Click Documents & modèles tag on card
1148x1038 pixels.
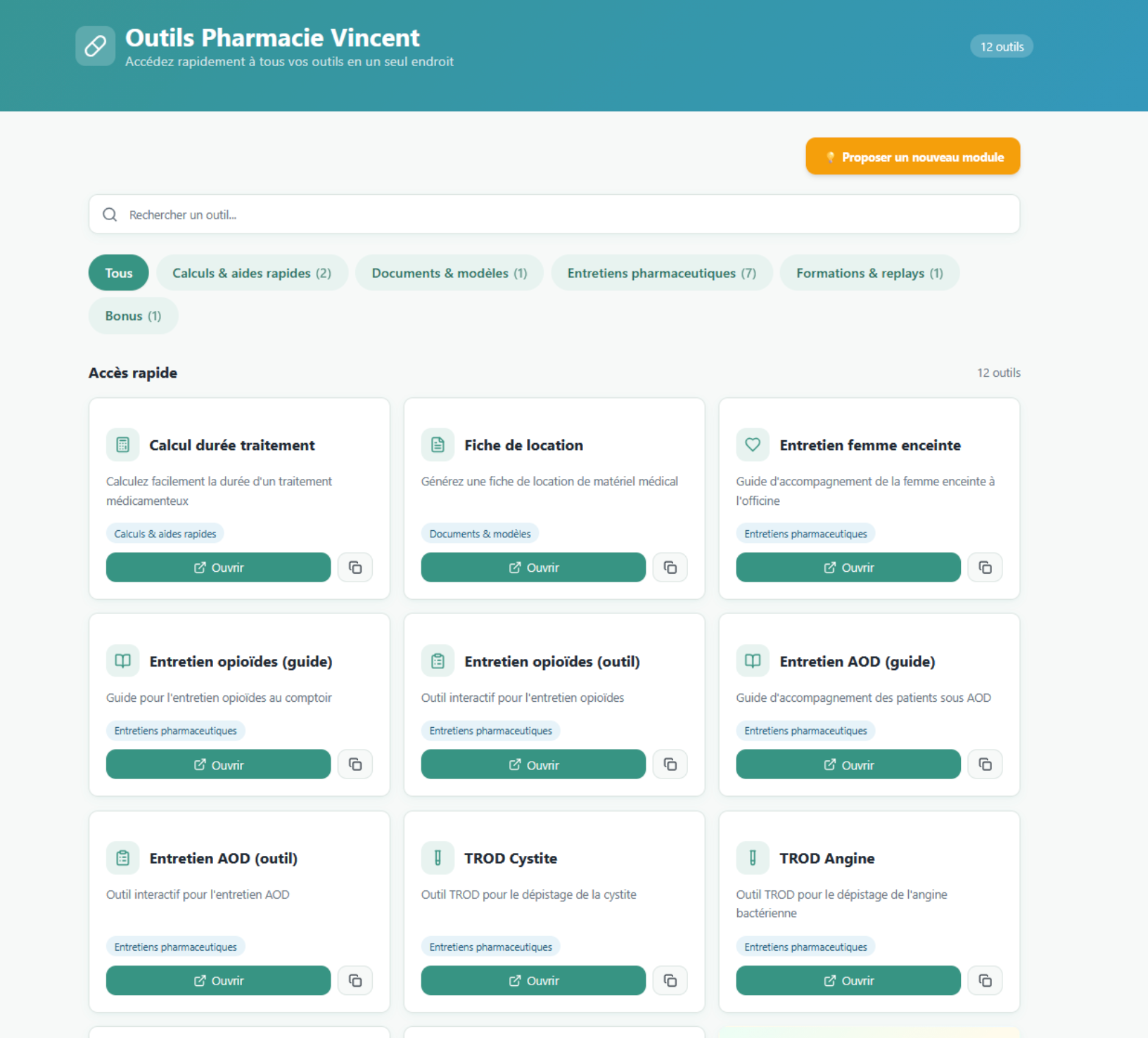pyautogui.click(x=480, y=534)
